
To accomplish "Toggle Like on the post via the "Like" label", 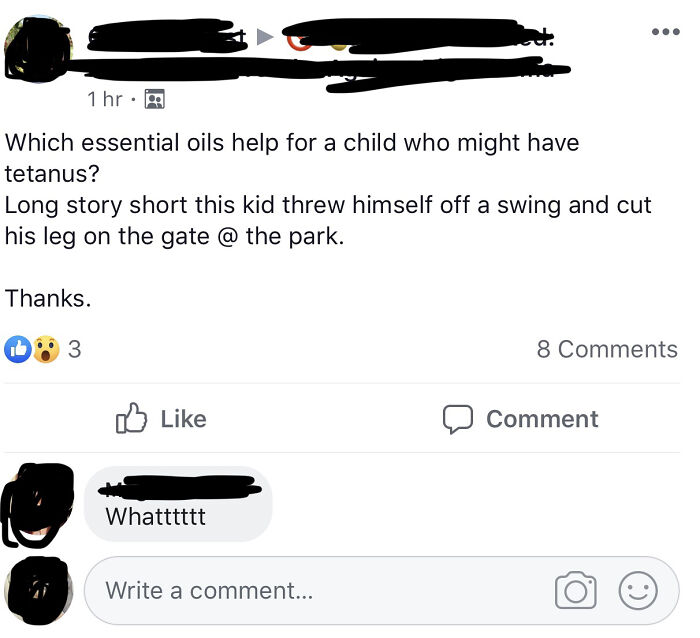I will coord(183,419).
